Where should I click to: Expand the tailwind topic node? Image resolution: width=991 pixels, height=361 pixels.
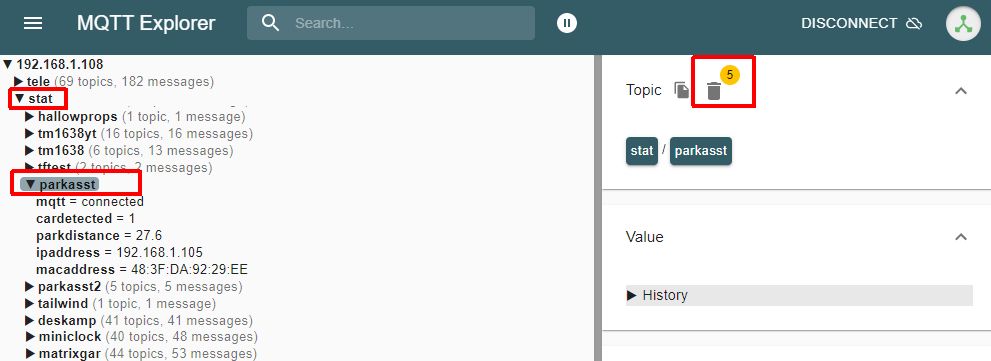coord(30,304)
